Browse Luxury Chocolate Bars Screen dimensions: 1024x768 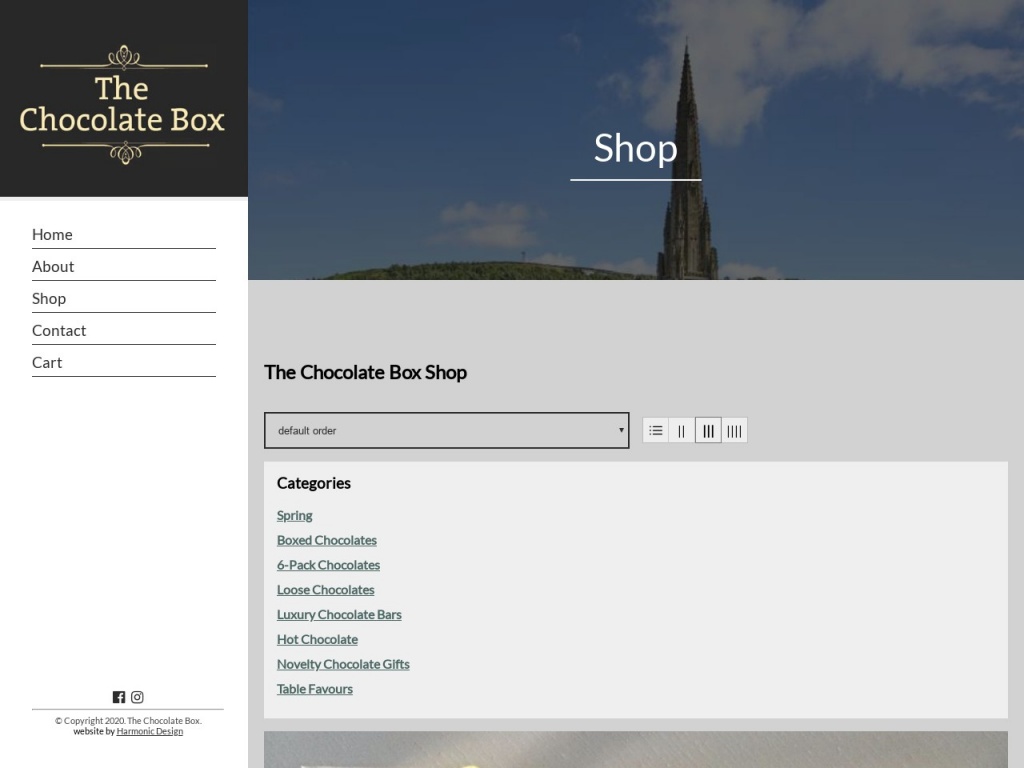(339, 614)
